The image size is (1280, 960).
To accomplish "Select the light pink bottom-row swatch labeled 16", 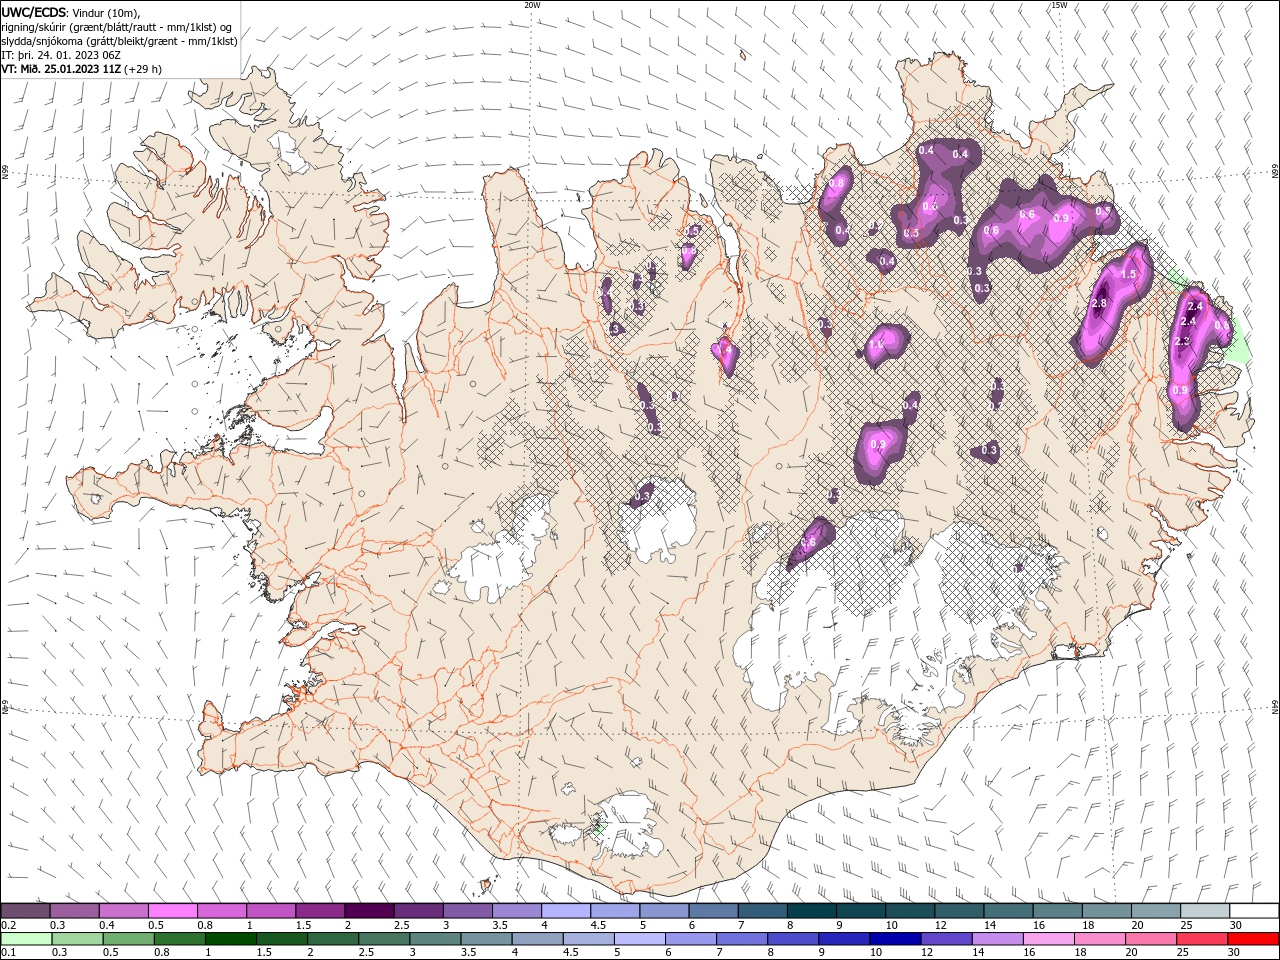I will tap(1048, 939).
